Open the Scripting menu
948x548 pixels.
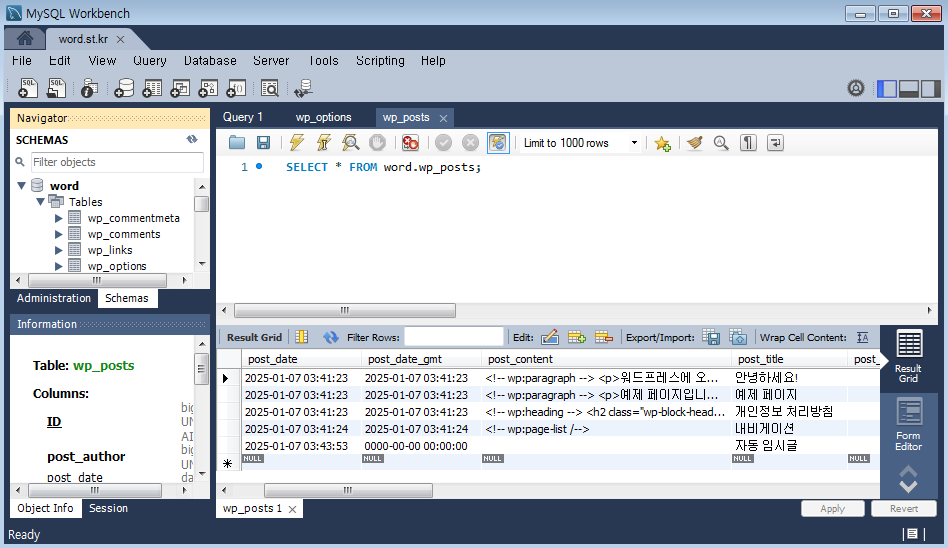coord(380,60)
